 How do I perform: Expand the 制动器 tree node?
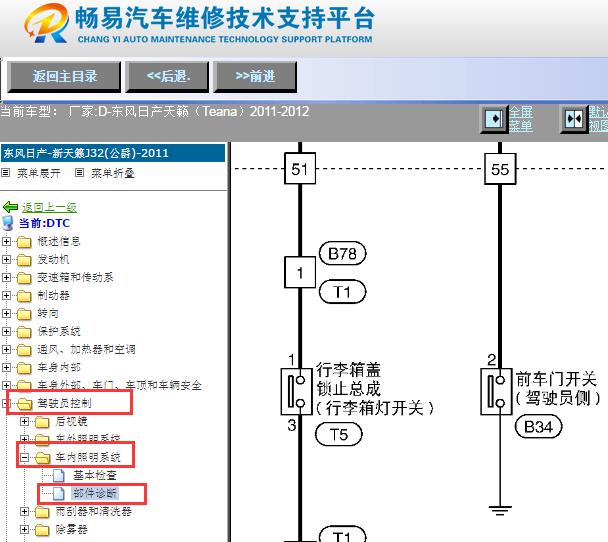point(6,295)
